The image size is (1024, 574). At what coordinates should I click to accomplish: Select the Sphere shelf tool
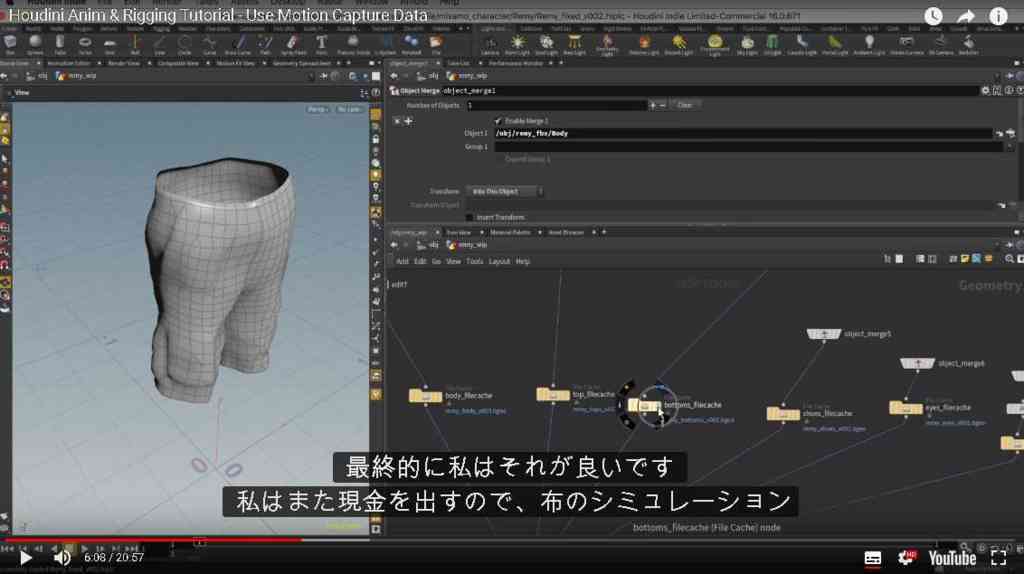pos(35,44)
